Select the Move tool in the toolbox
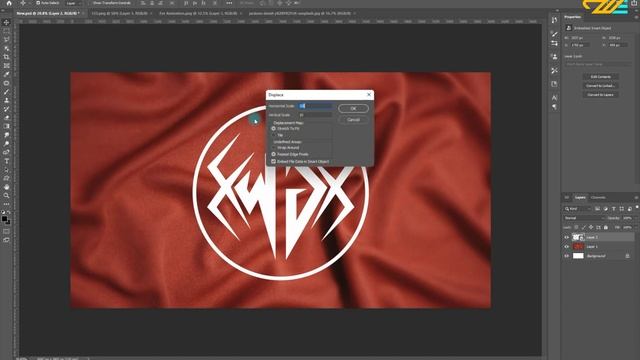Image resolution: width=640 pixels, height=360 pixels. pos(6,22)
